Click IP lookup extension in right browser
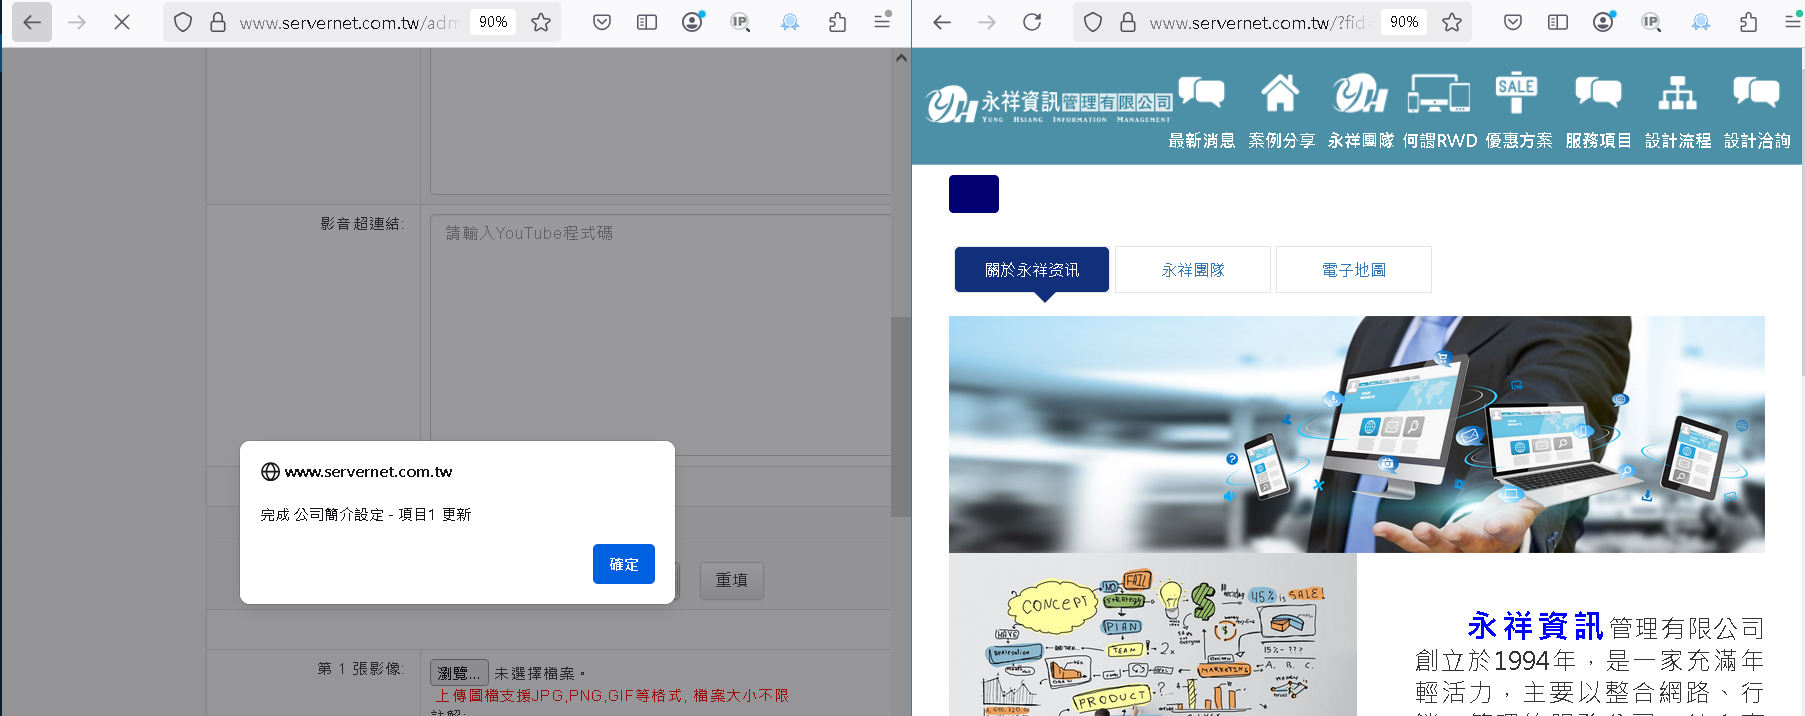This screenshot has height=716, width=1805. click(1651, 22)
